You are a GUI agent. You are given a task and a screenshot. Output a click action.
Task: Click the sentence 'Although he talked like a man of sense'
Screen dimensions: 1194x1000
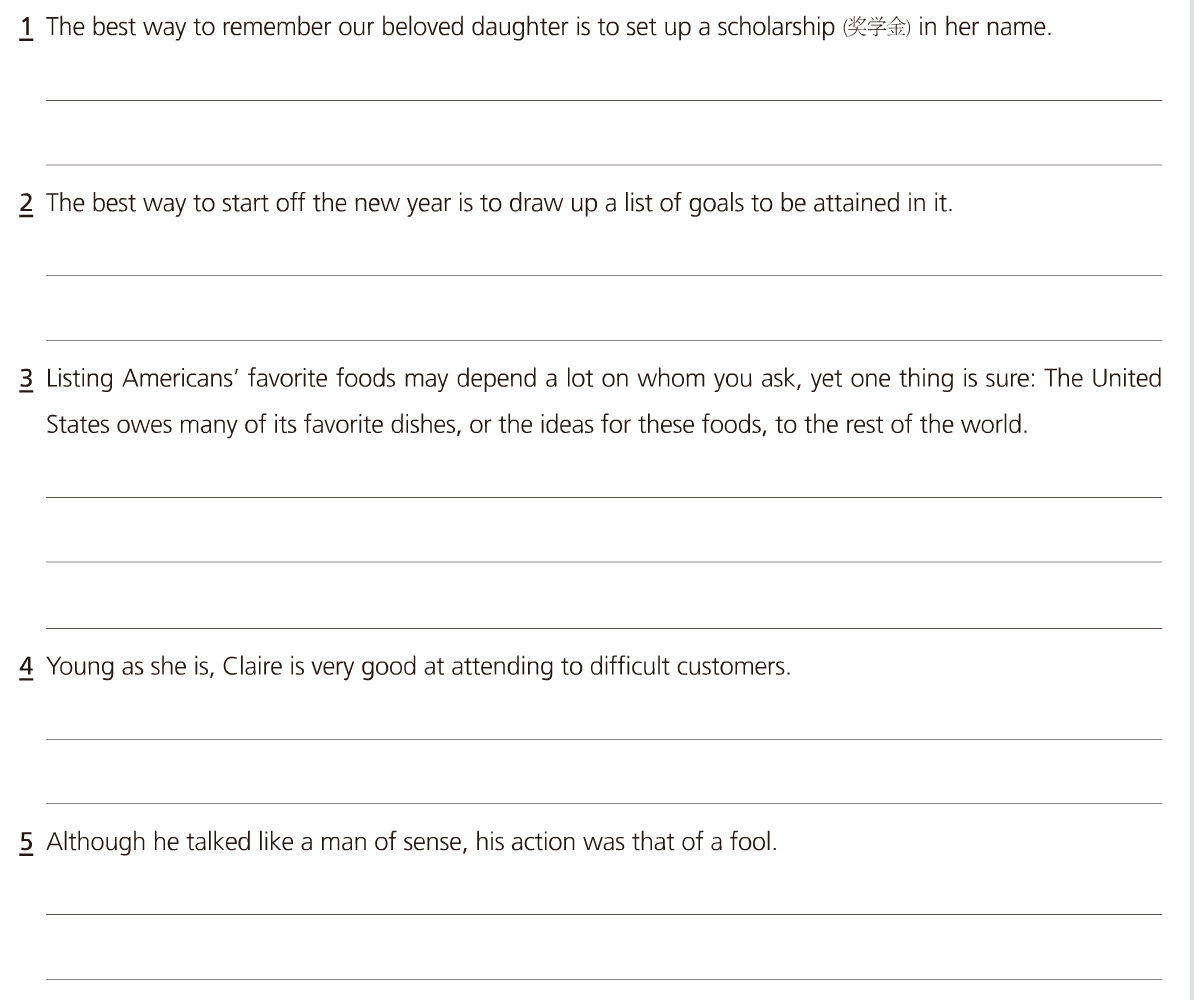pyautogui.click(x=411, y=843)
